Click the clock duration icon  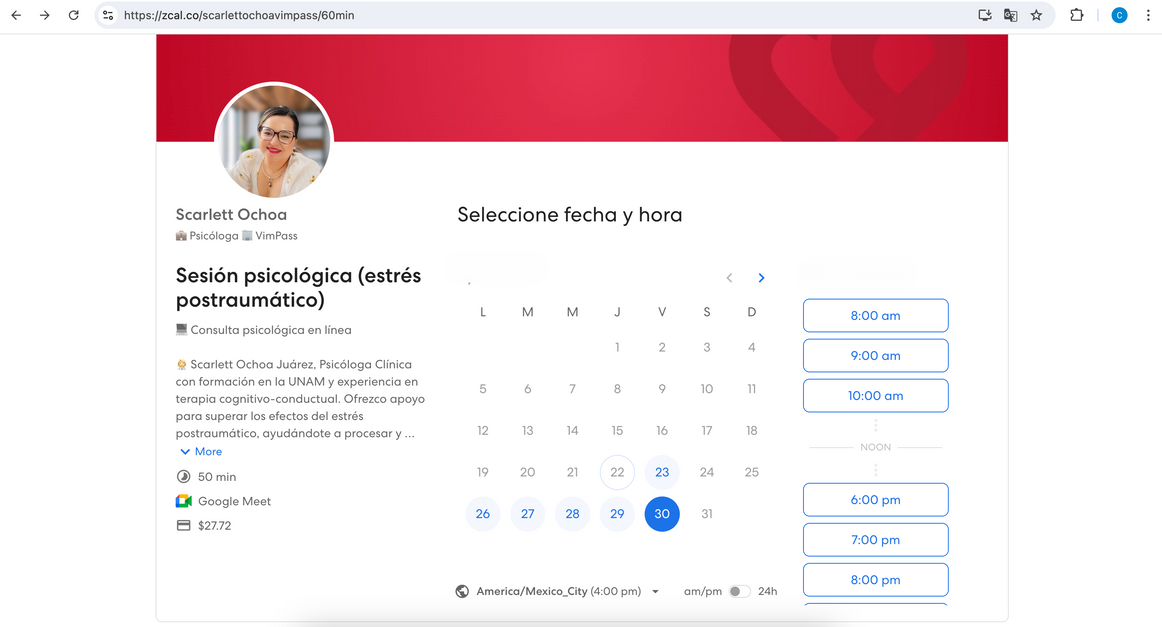(183, 477)
